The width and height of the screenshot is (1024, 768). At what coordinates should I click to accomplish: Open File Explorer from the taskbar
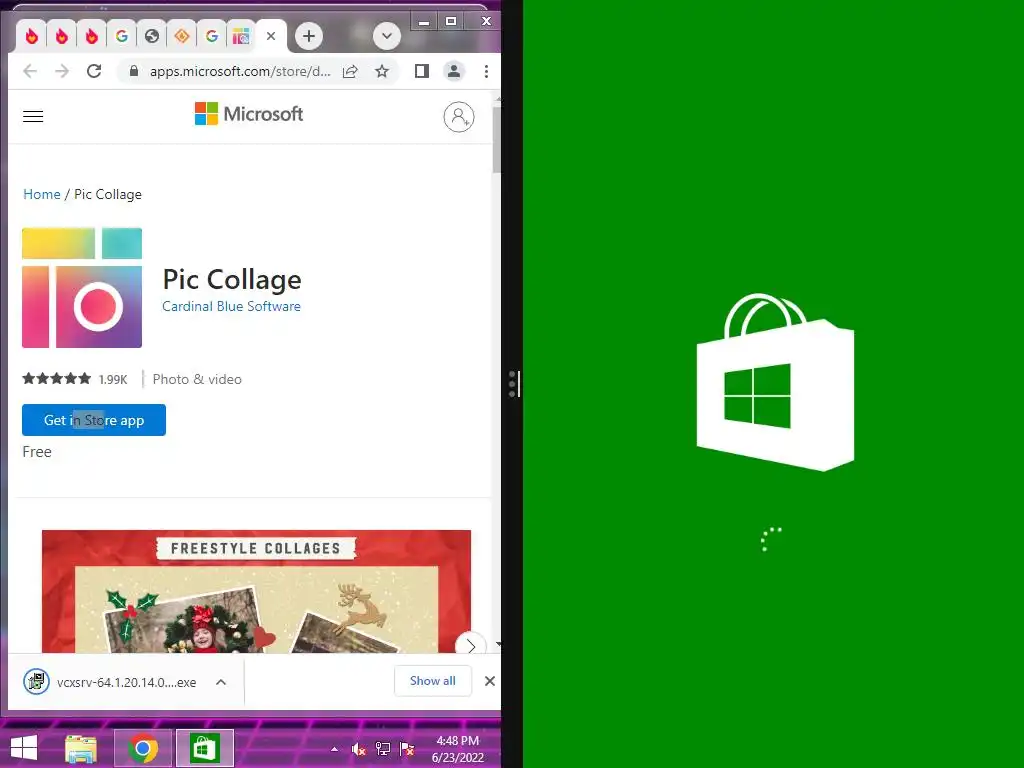coord(81,748)
